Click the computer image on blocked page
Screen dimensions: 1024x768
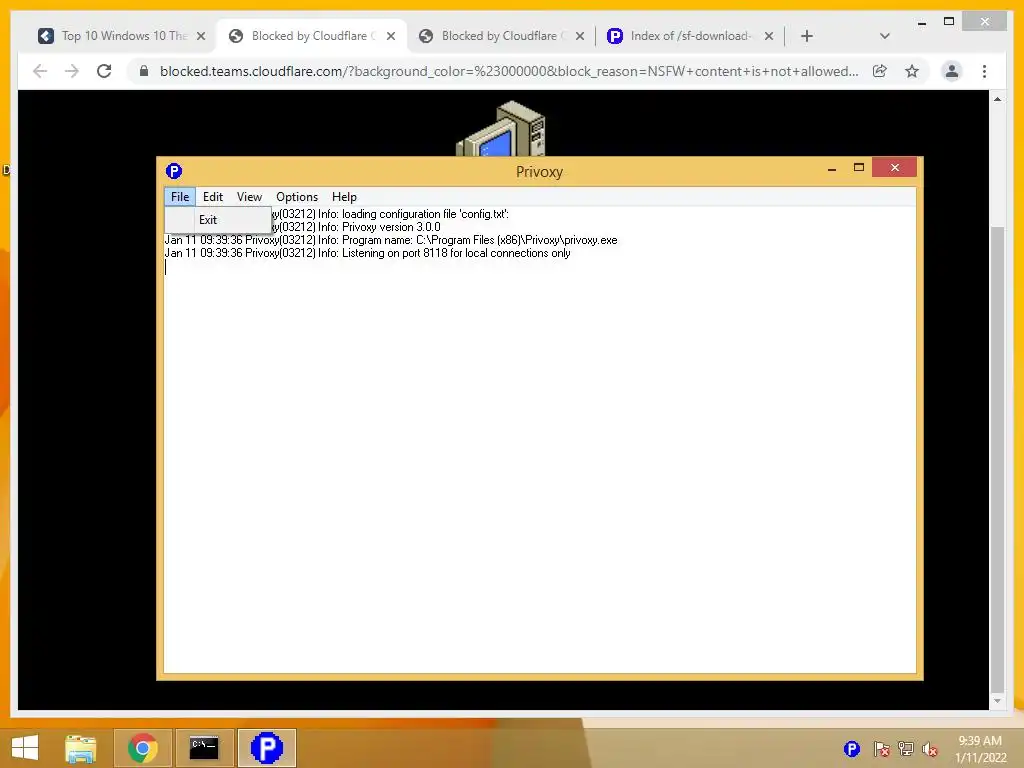tap(500, 129)
